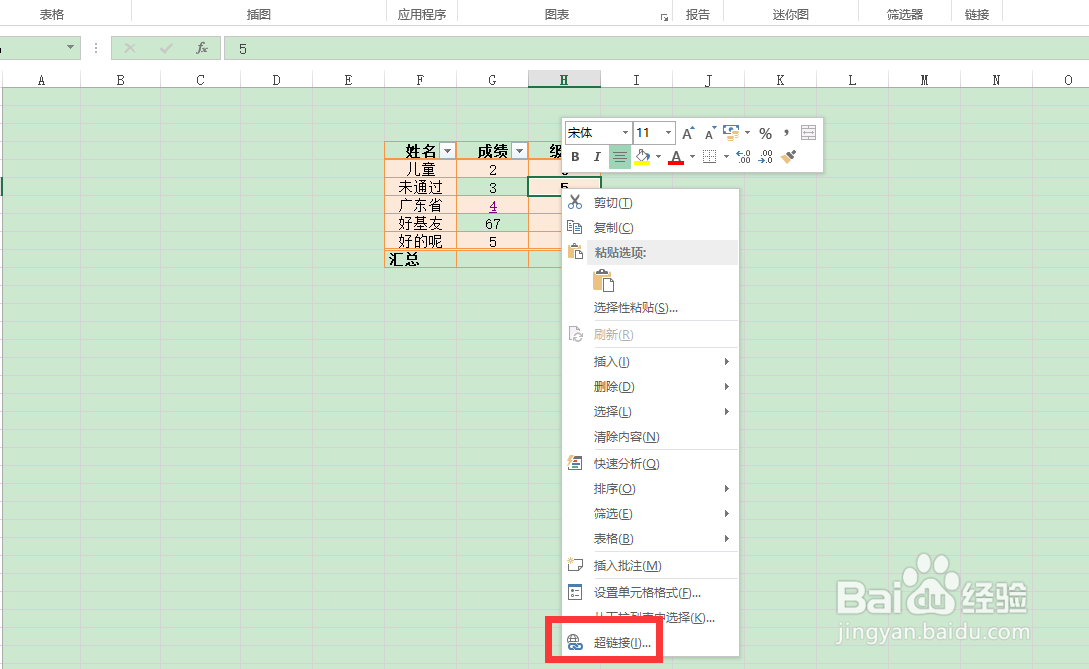Select the Cut (剪切) icon in context menu
The image size is (1089, 669).
tap(577, 202)
